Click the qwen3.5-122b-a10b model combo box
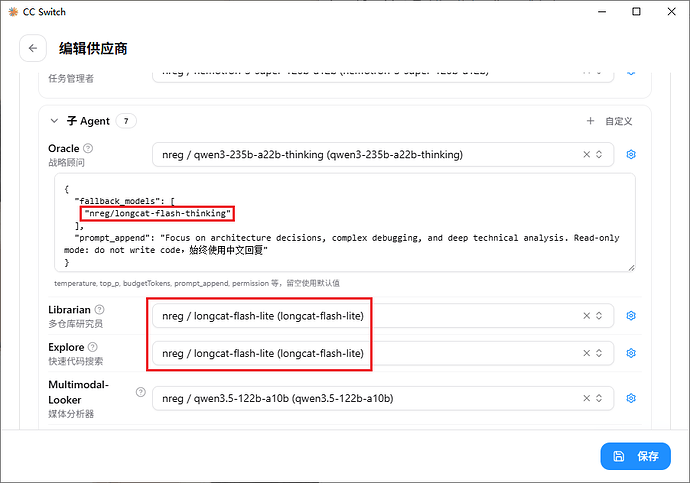This screenshot has width=690, height=483. [383, 398]
